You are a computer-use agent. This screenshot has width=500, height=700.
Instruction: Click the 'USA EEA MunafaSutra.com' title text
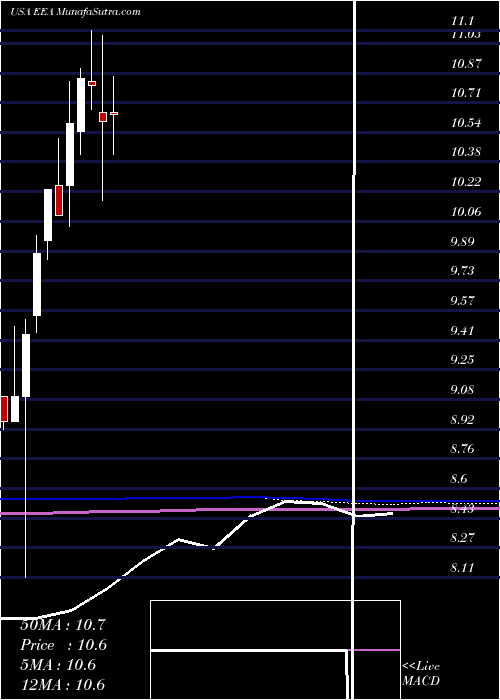[75, 12]
